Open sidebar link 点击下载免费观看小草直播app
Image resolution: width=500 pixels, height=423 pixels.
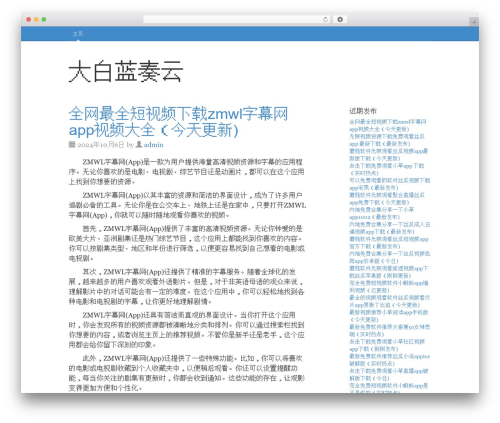[389, 375]
